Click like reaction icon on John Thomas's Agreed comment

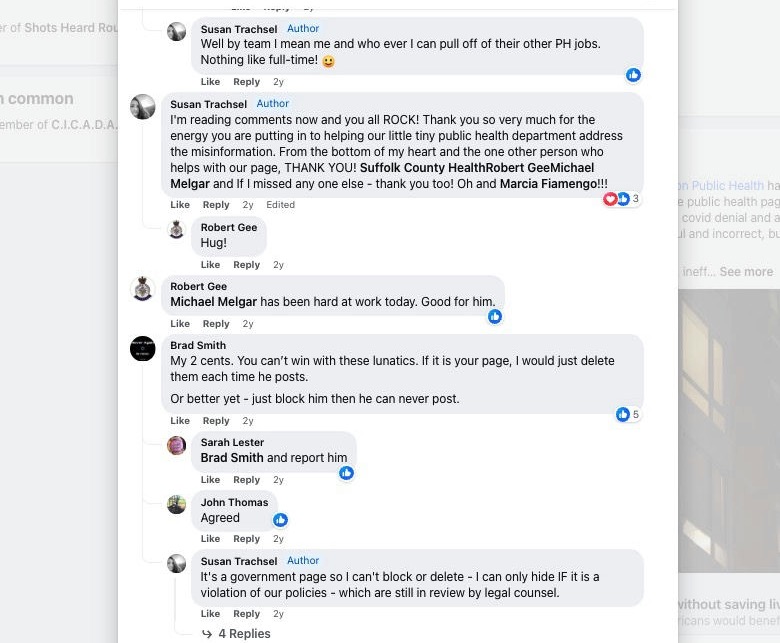pyautogui.click(x=281, y=520)
